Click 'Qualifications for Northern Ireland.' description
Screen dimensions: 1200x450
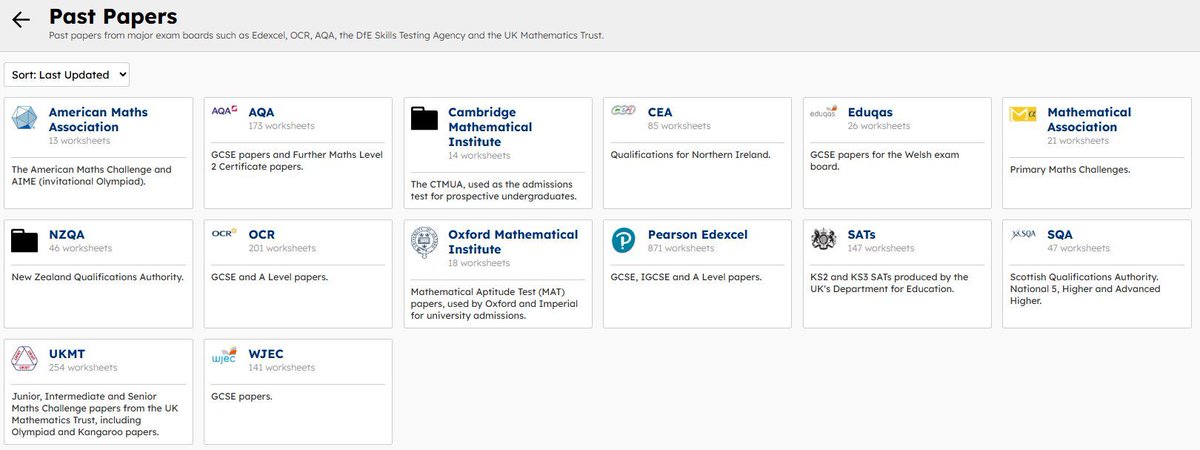pyautogui.click(x=690, y=155)
